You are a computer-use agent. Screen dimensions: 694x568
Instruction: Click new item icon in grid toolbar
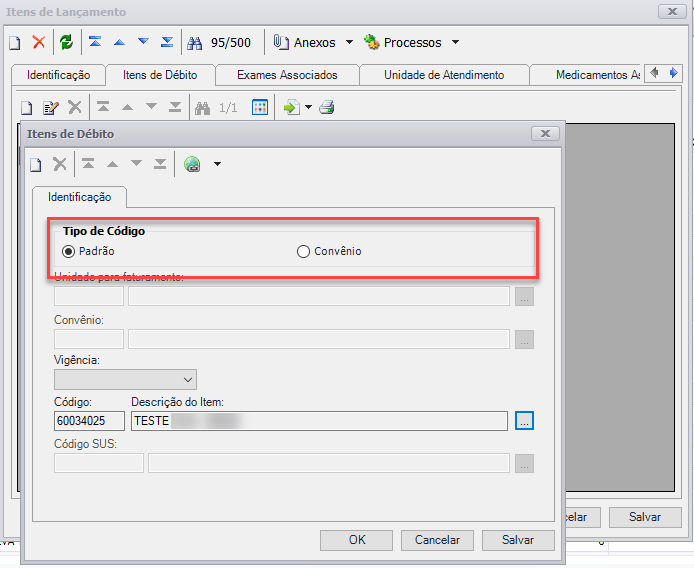click(27, 108)
